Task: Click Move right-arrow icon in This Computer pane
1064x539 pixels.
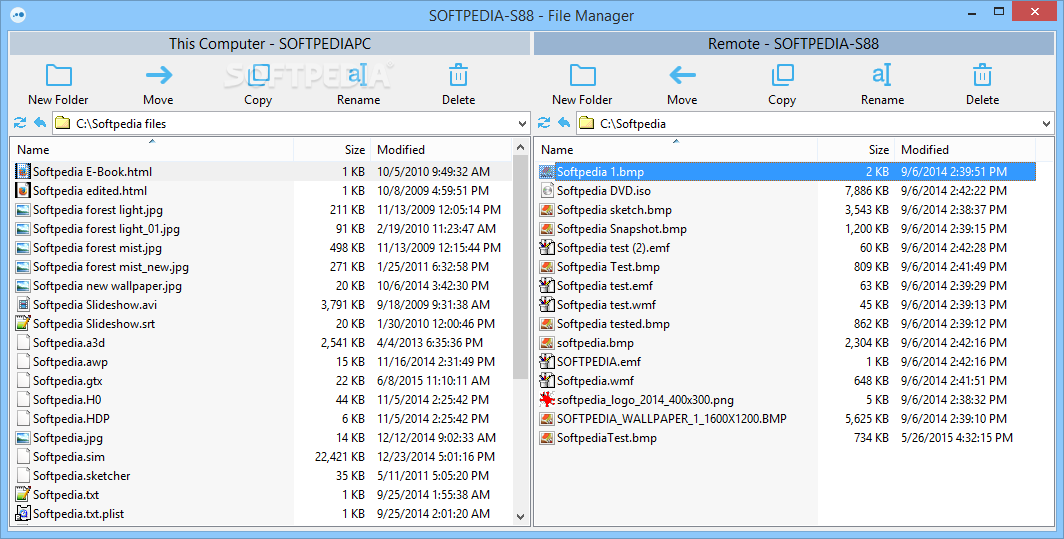Action: [x=159, y=75]
